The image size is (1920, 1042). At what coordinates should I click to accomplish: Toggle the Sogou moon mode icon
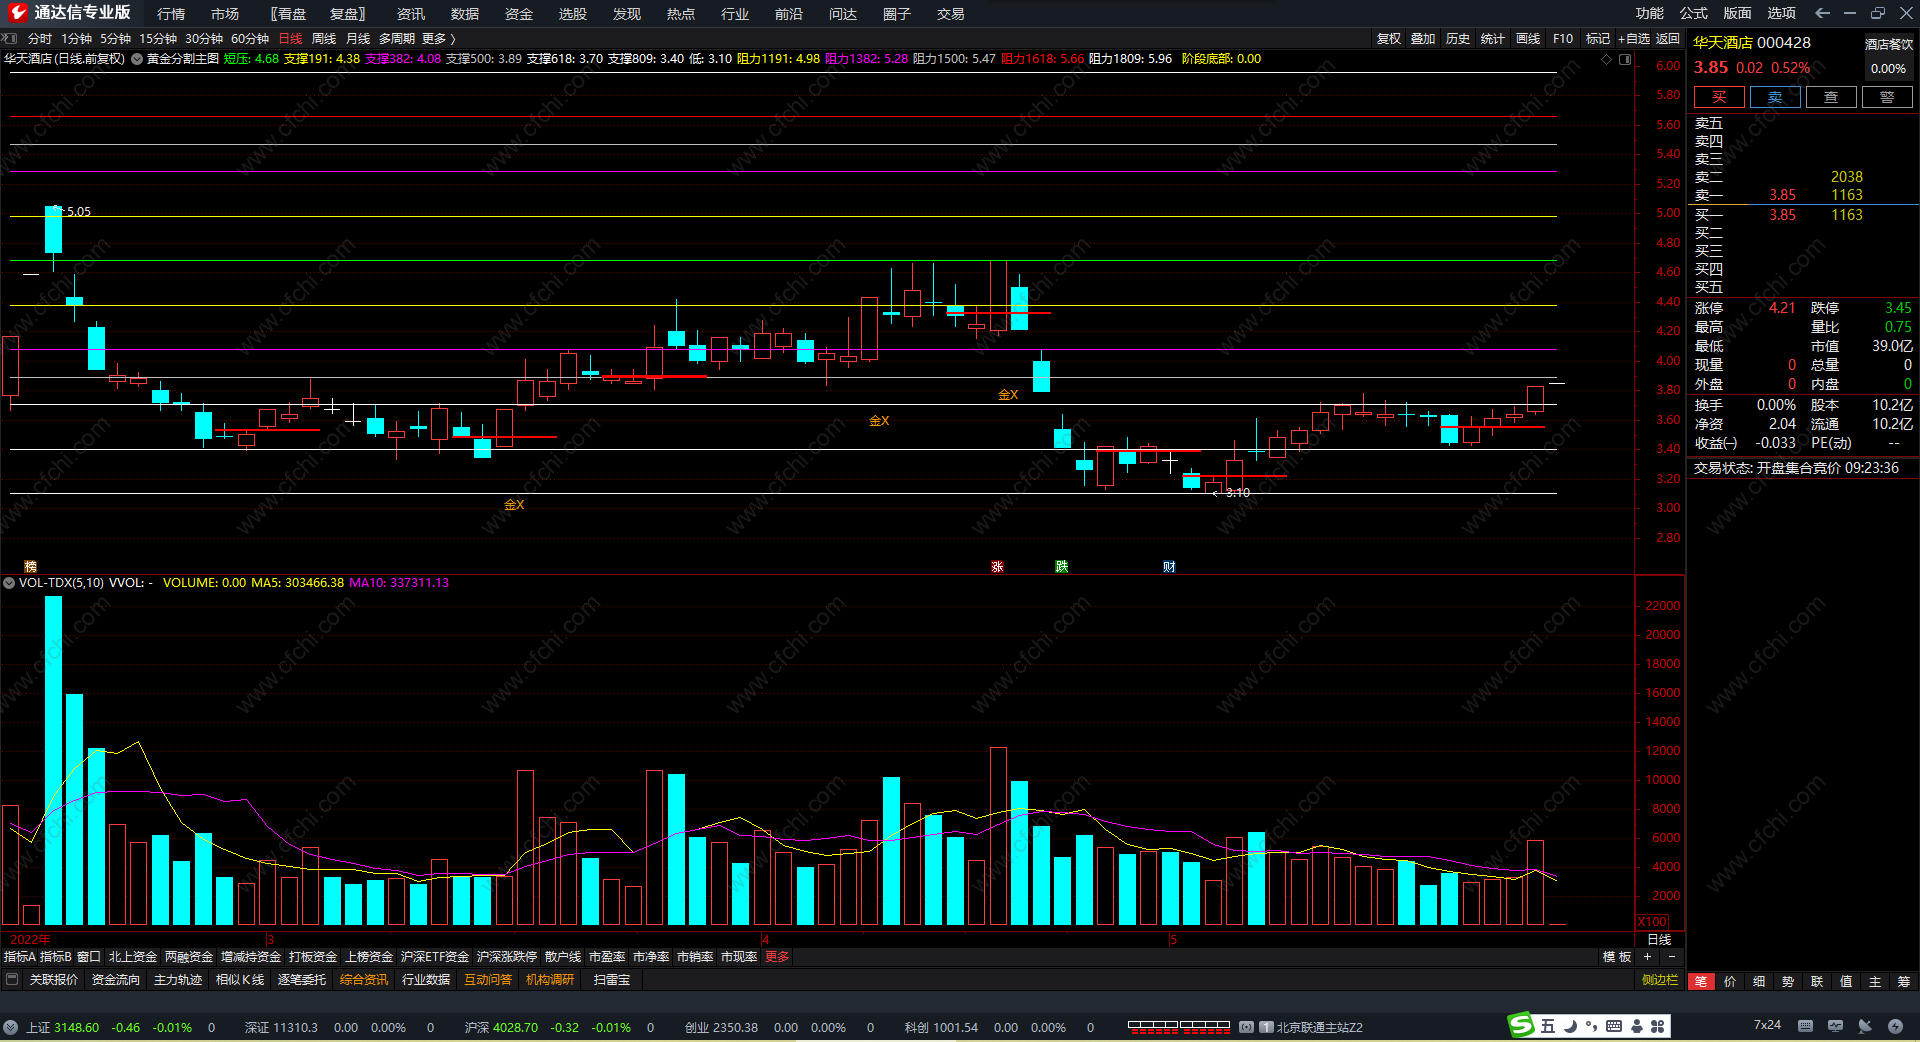point(1570,1026)
